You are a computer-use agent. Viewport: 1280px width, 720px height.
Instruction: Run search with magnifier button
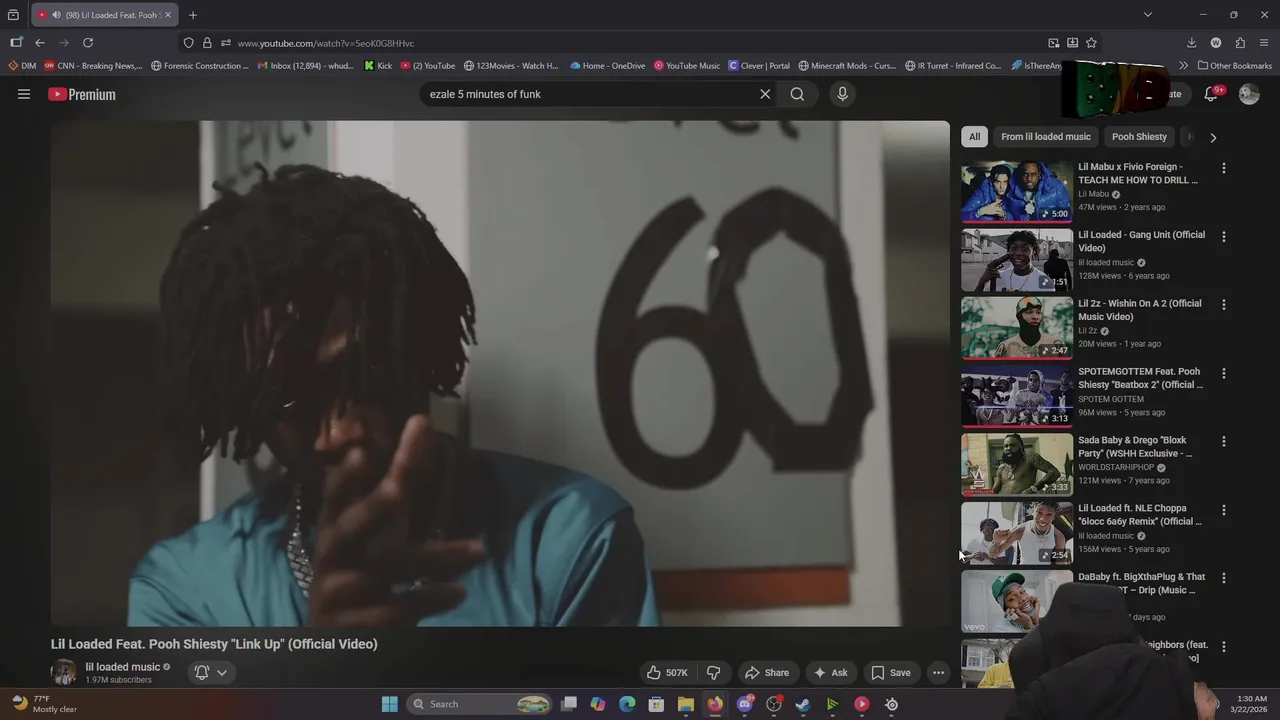pyautogui.click(x=797, y=94)
